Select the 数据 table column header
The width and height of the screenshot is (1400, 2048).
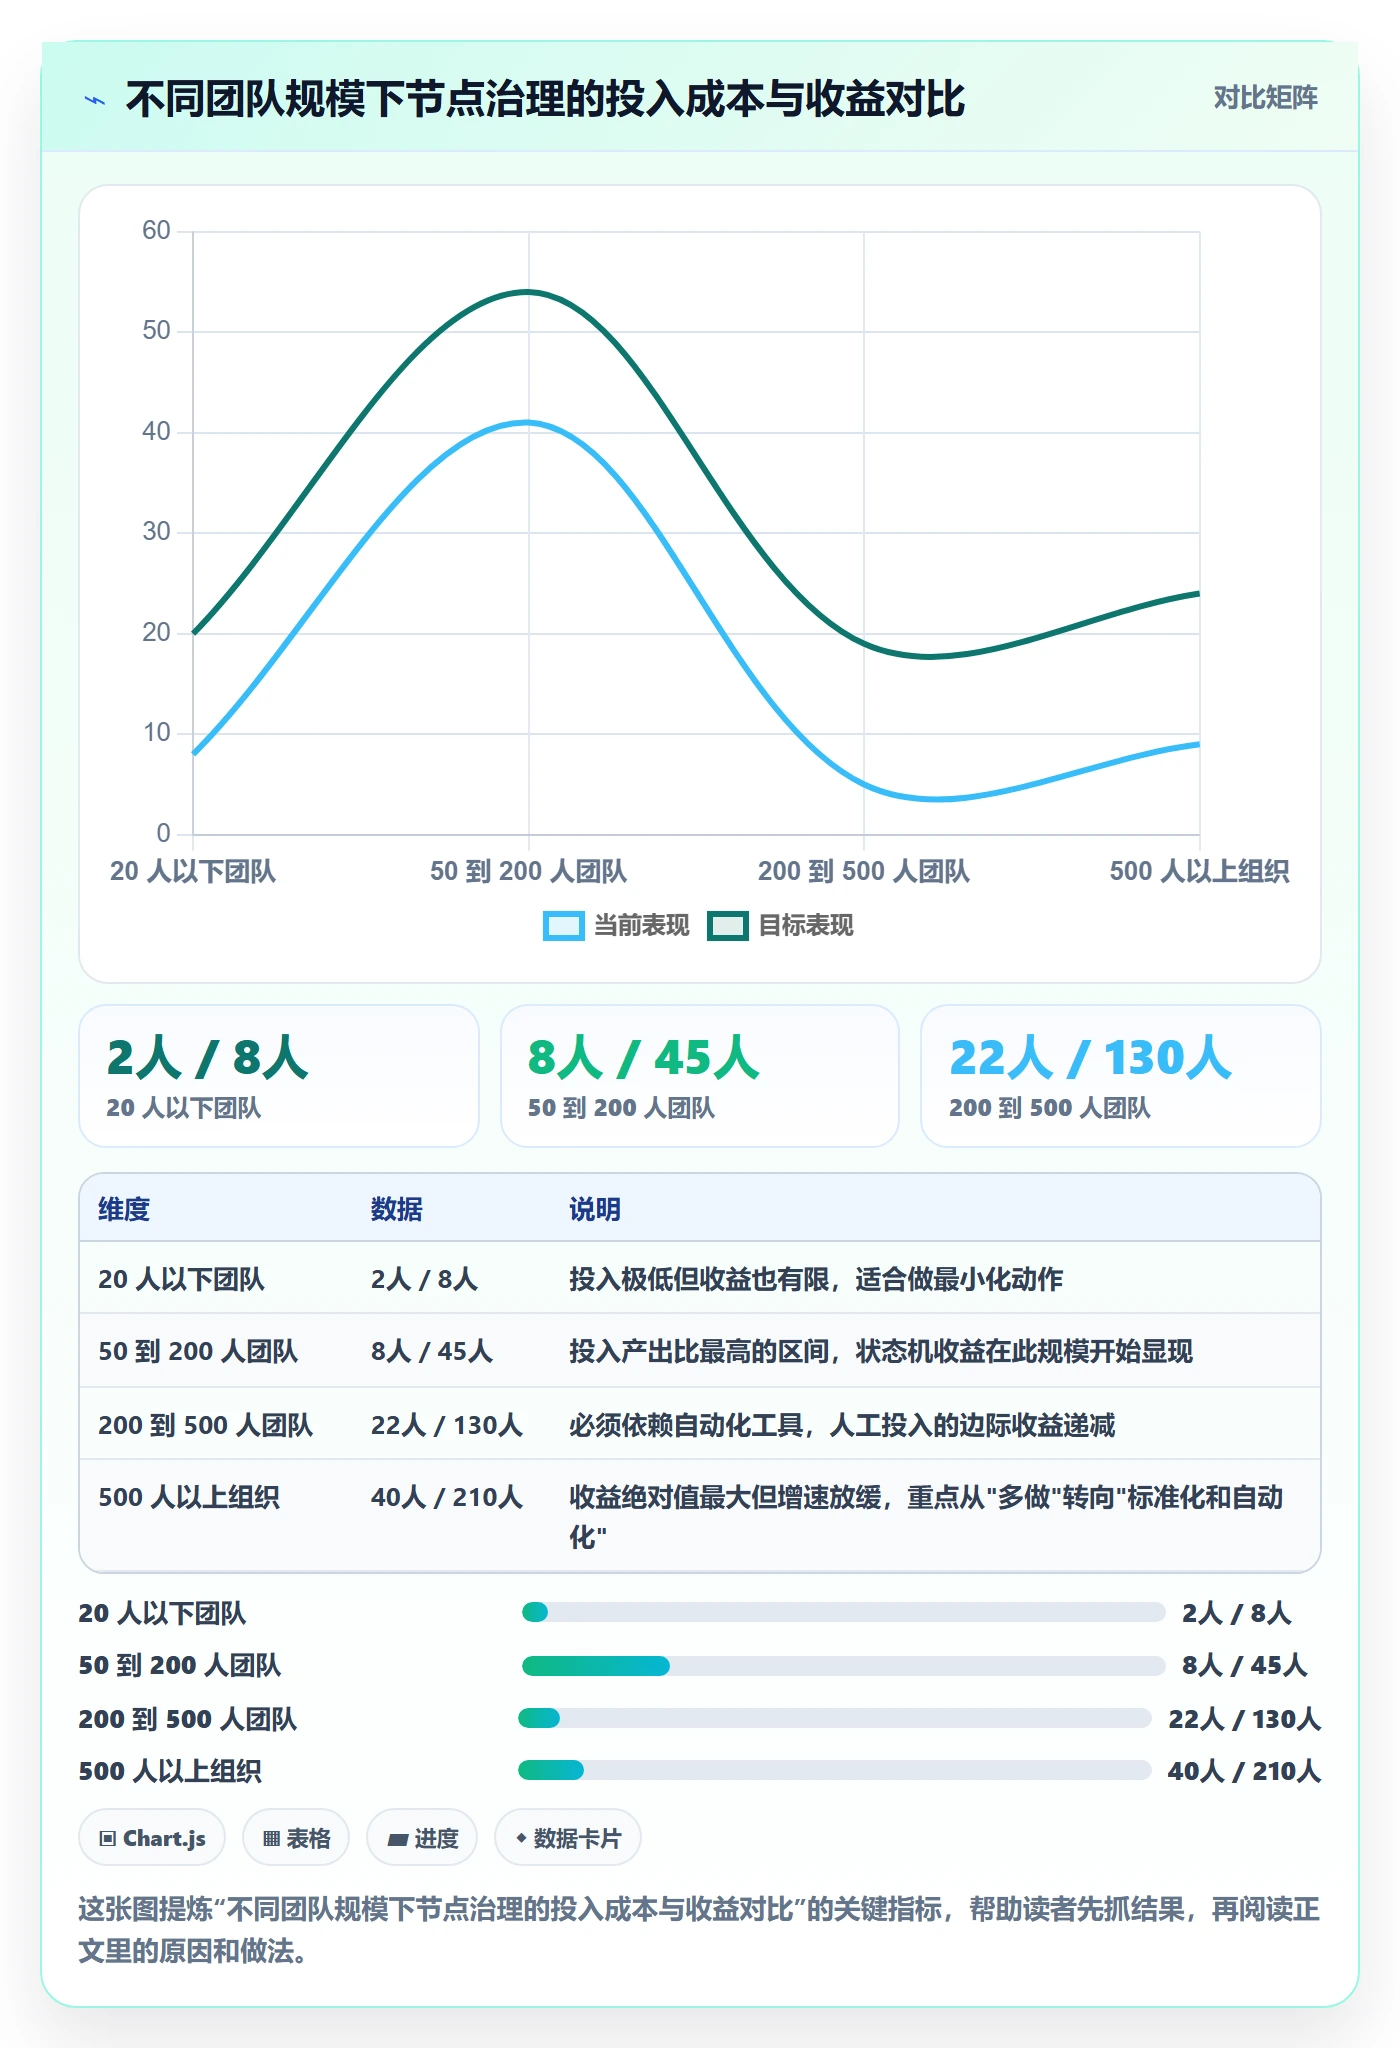[x=397, y=1209]
